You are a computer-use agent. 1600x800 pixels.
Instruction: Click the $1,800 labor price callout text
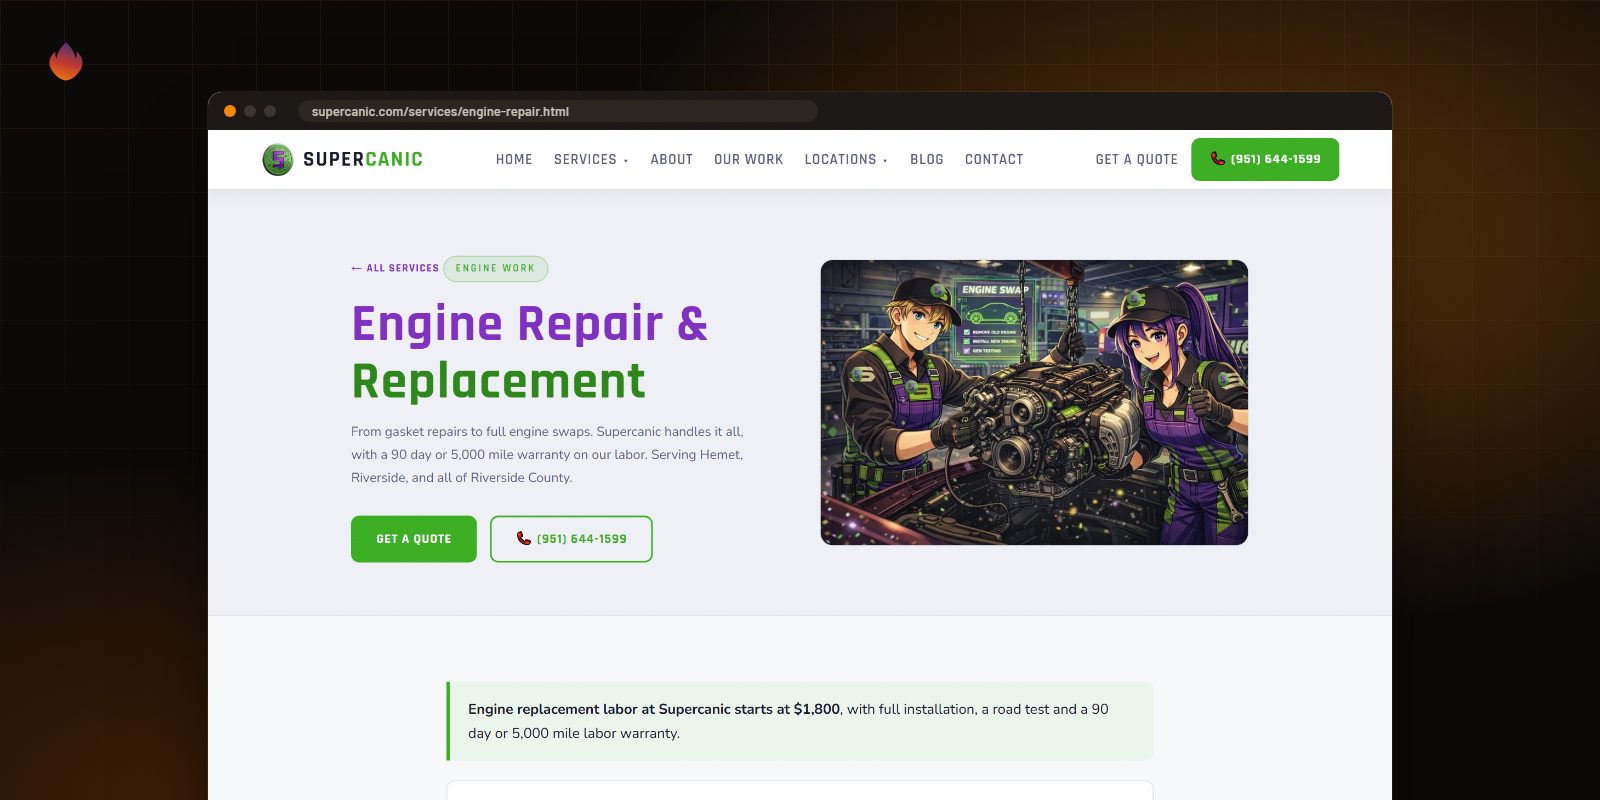pos(654,709)
